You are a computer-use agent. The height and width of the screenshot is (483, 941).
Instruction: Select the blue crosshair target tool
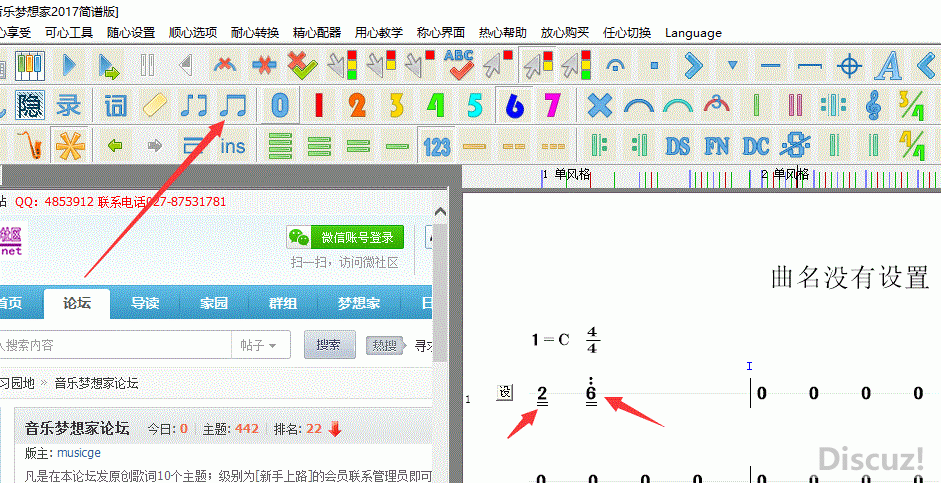[849, 65]
